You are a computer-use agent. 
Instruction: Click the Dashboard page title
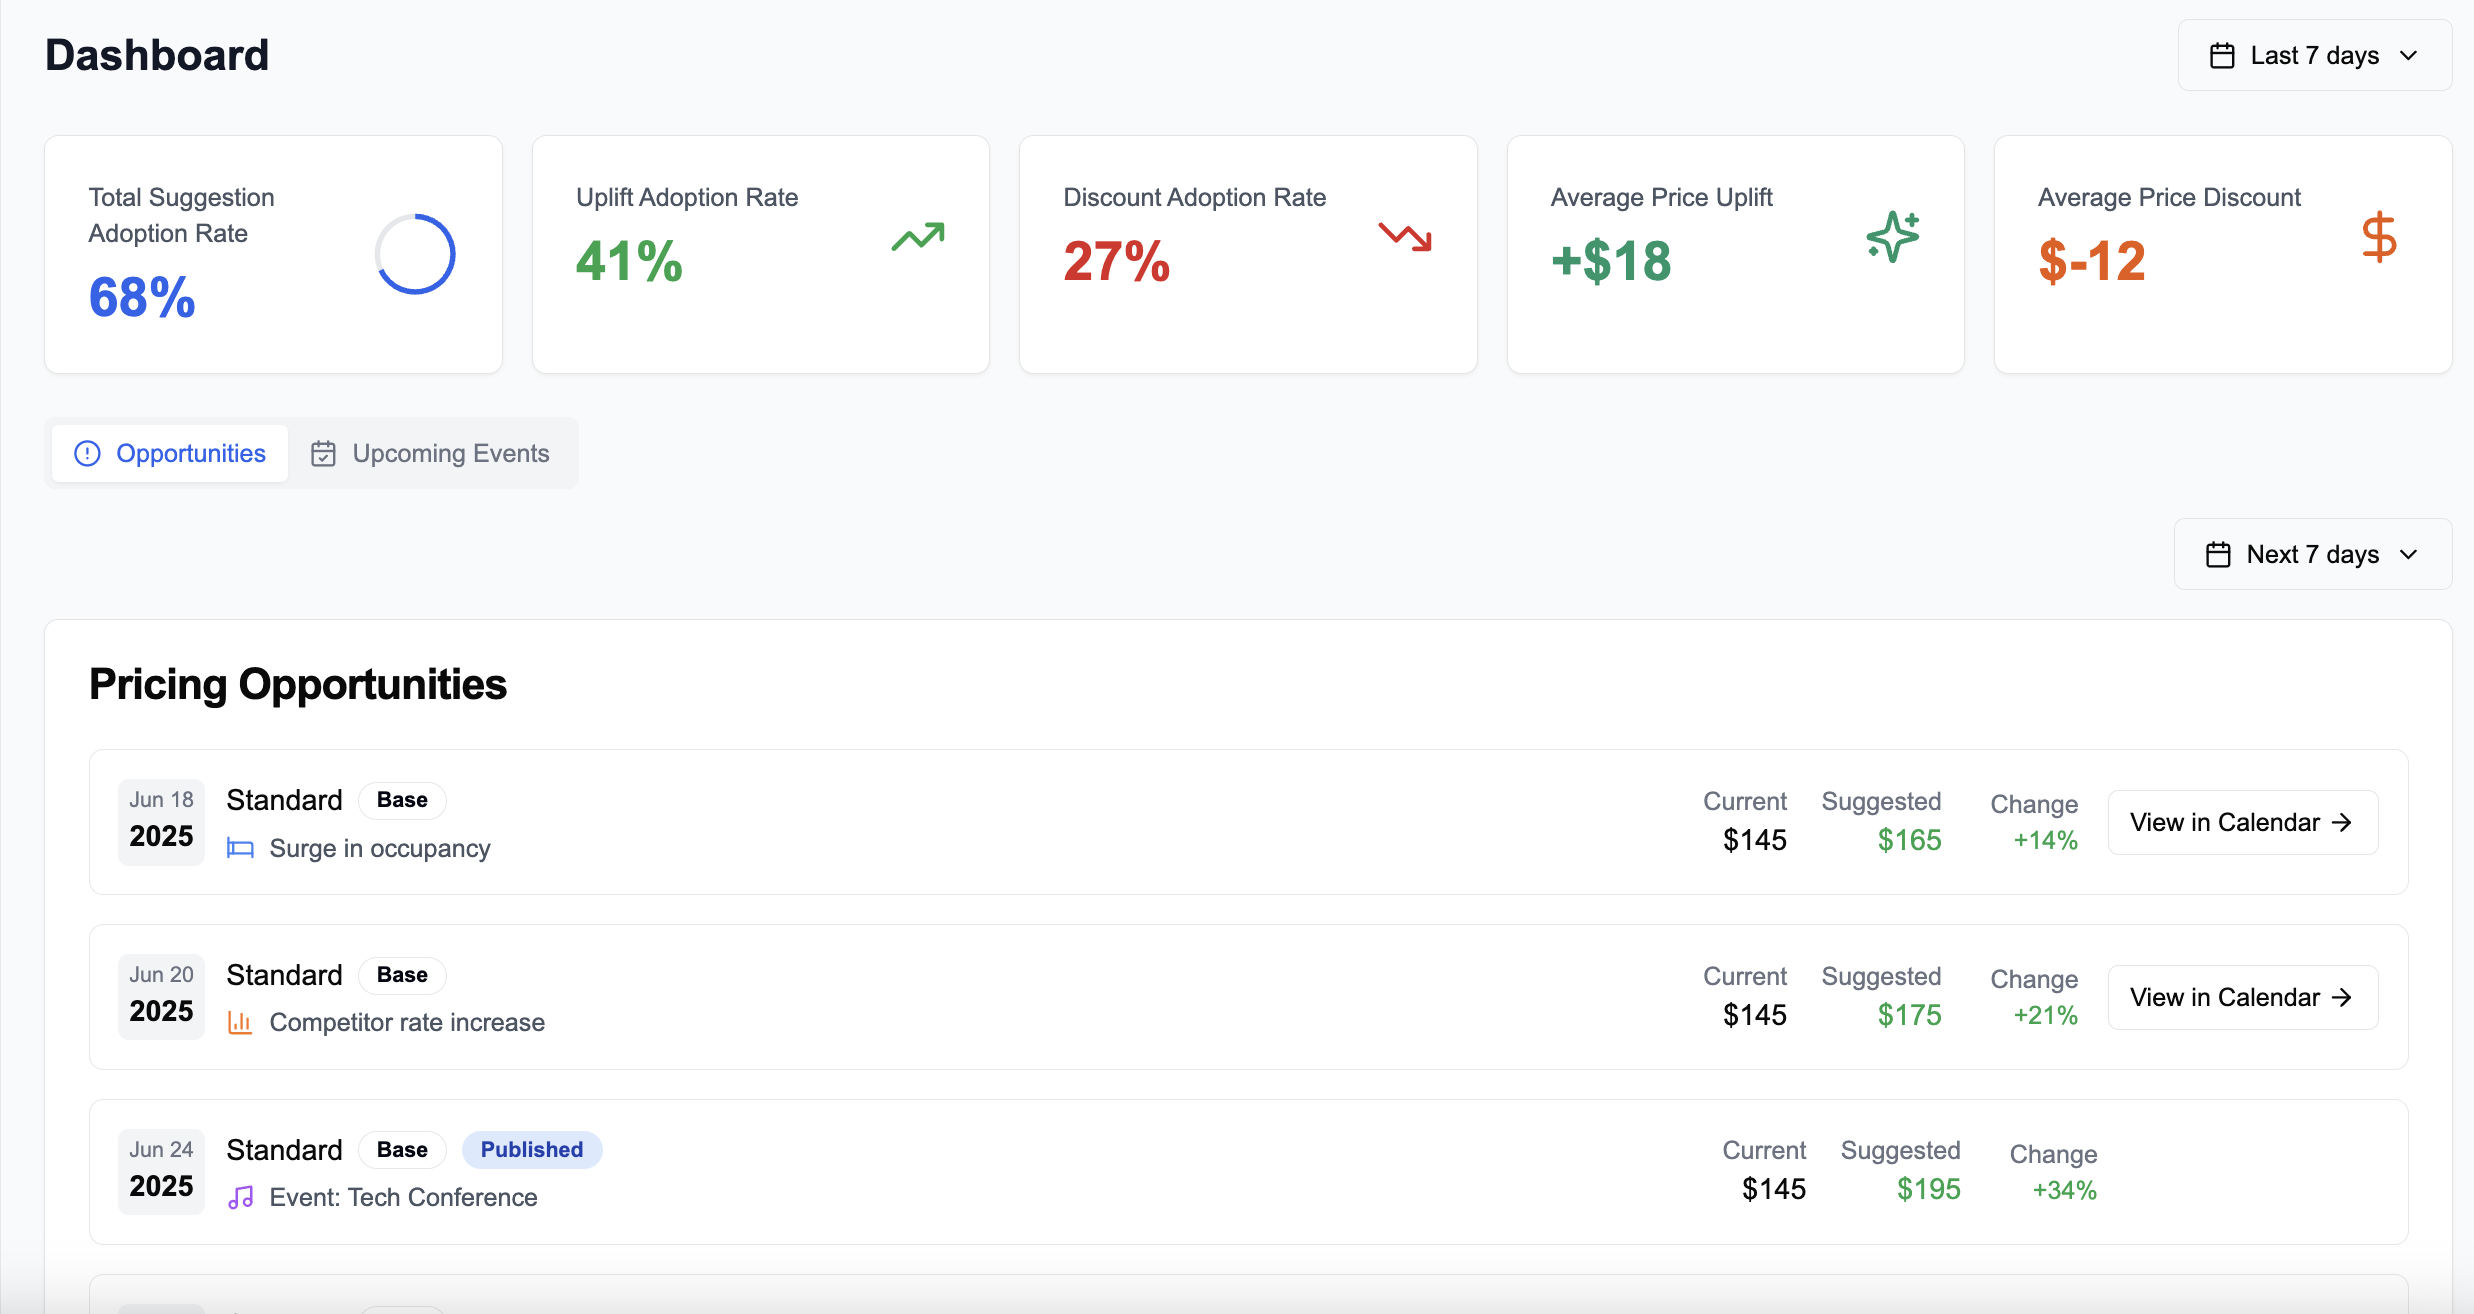tap(157, 55)
